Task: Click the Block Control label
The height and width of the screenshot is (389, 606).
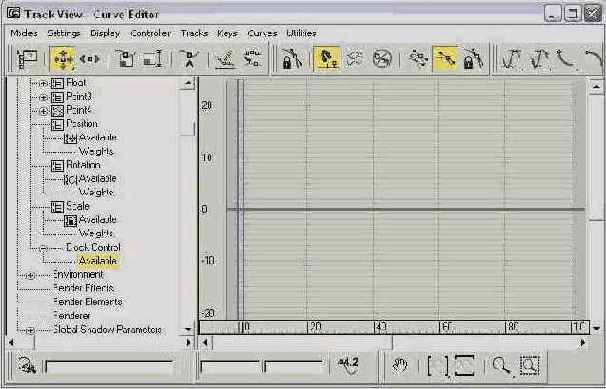Action: 93,247
